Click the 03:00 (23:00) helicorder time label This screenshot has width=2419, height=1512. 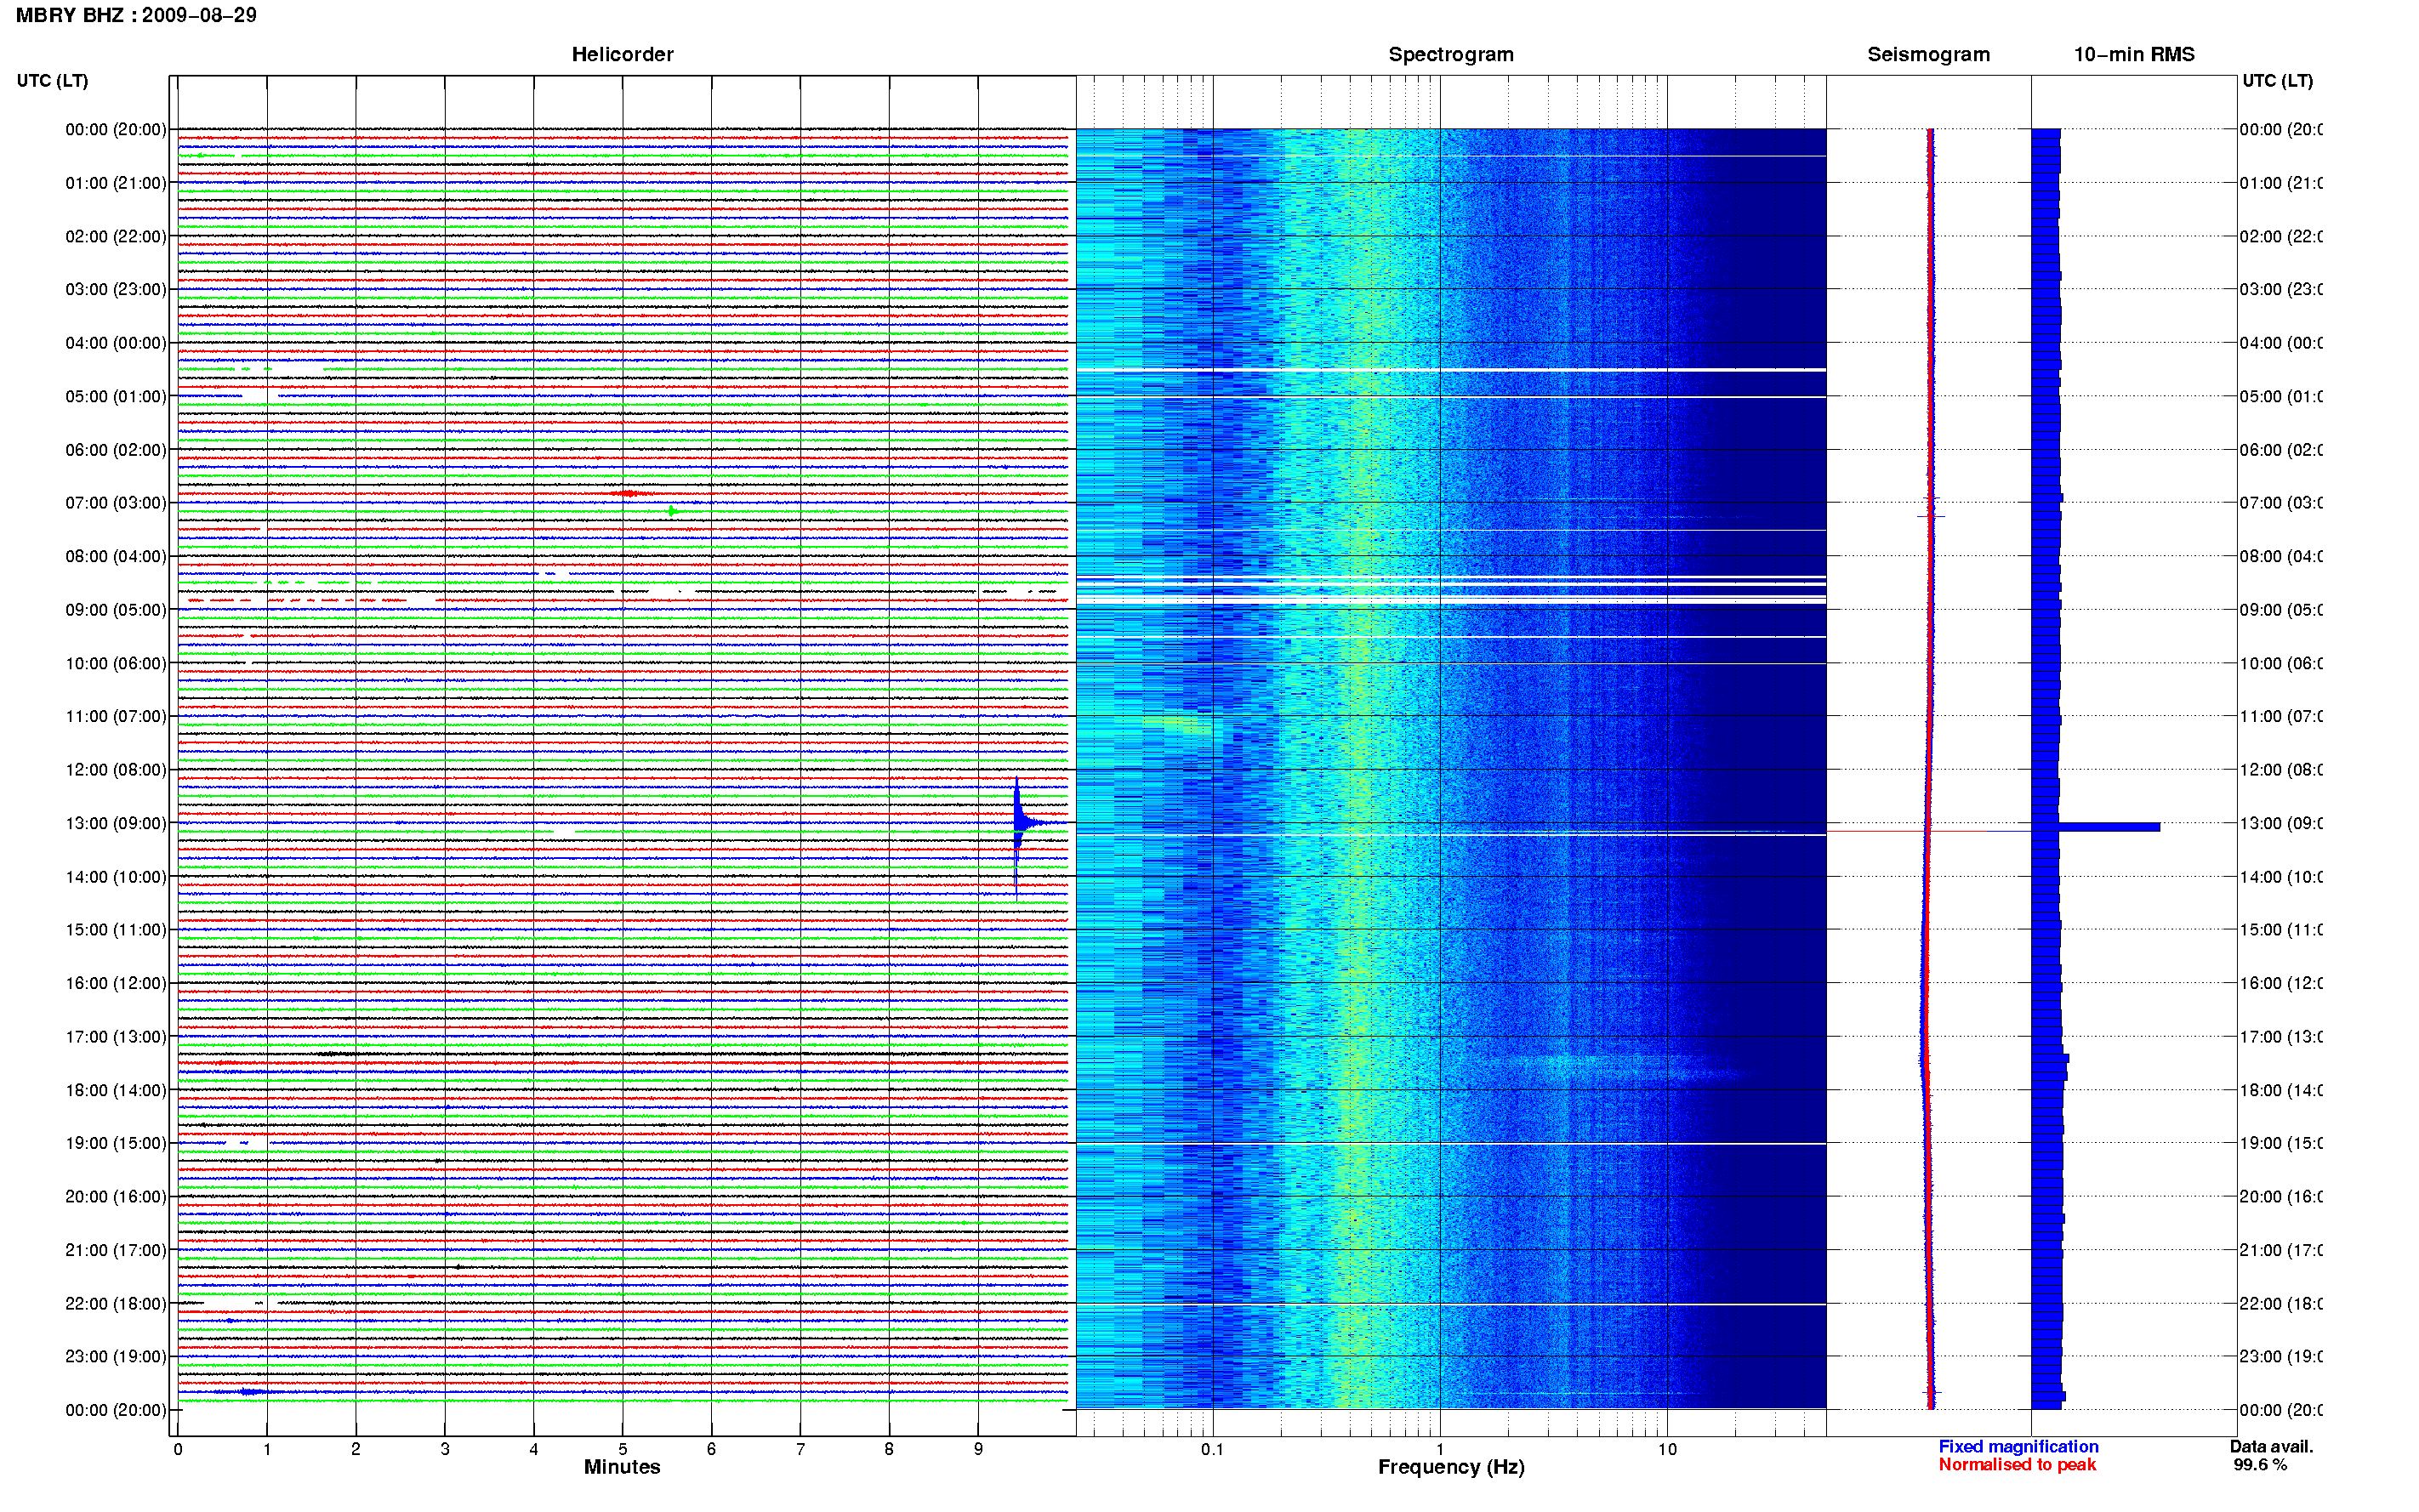(116, 289)
